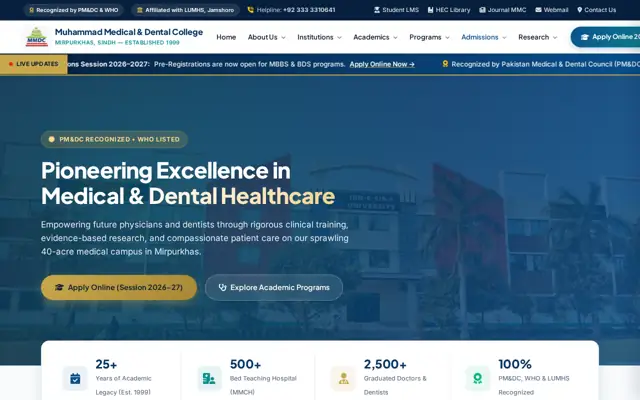The width and height of the screenshot is (640, 400).
Task: Open the Academics menu
Action: pyautogui.click(x=375, y=37)
